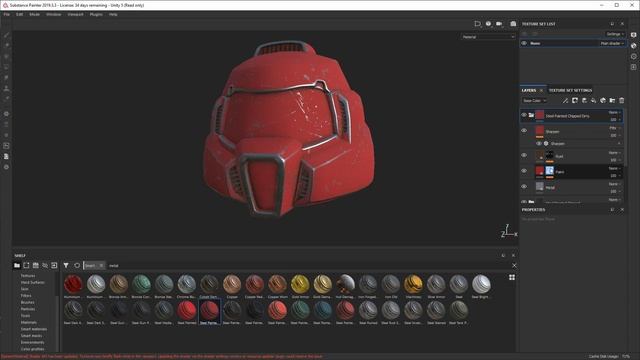
Task: Open blend mode dropdown of Paint layer
Action: pos(614,168)
